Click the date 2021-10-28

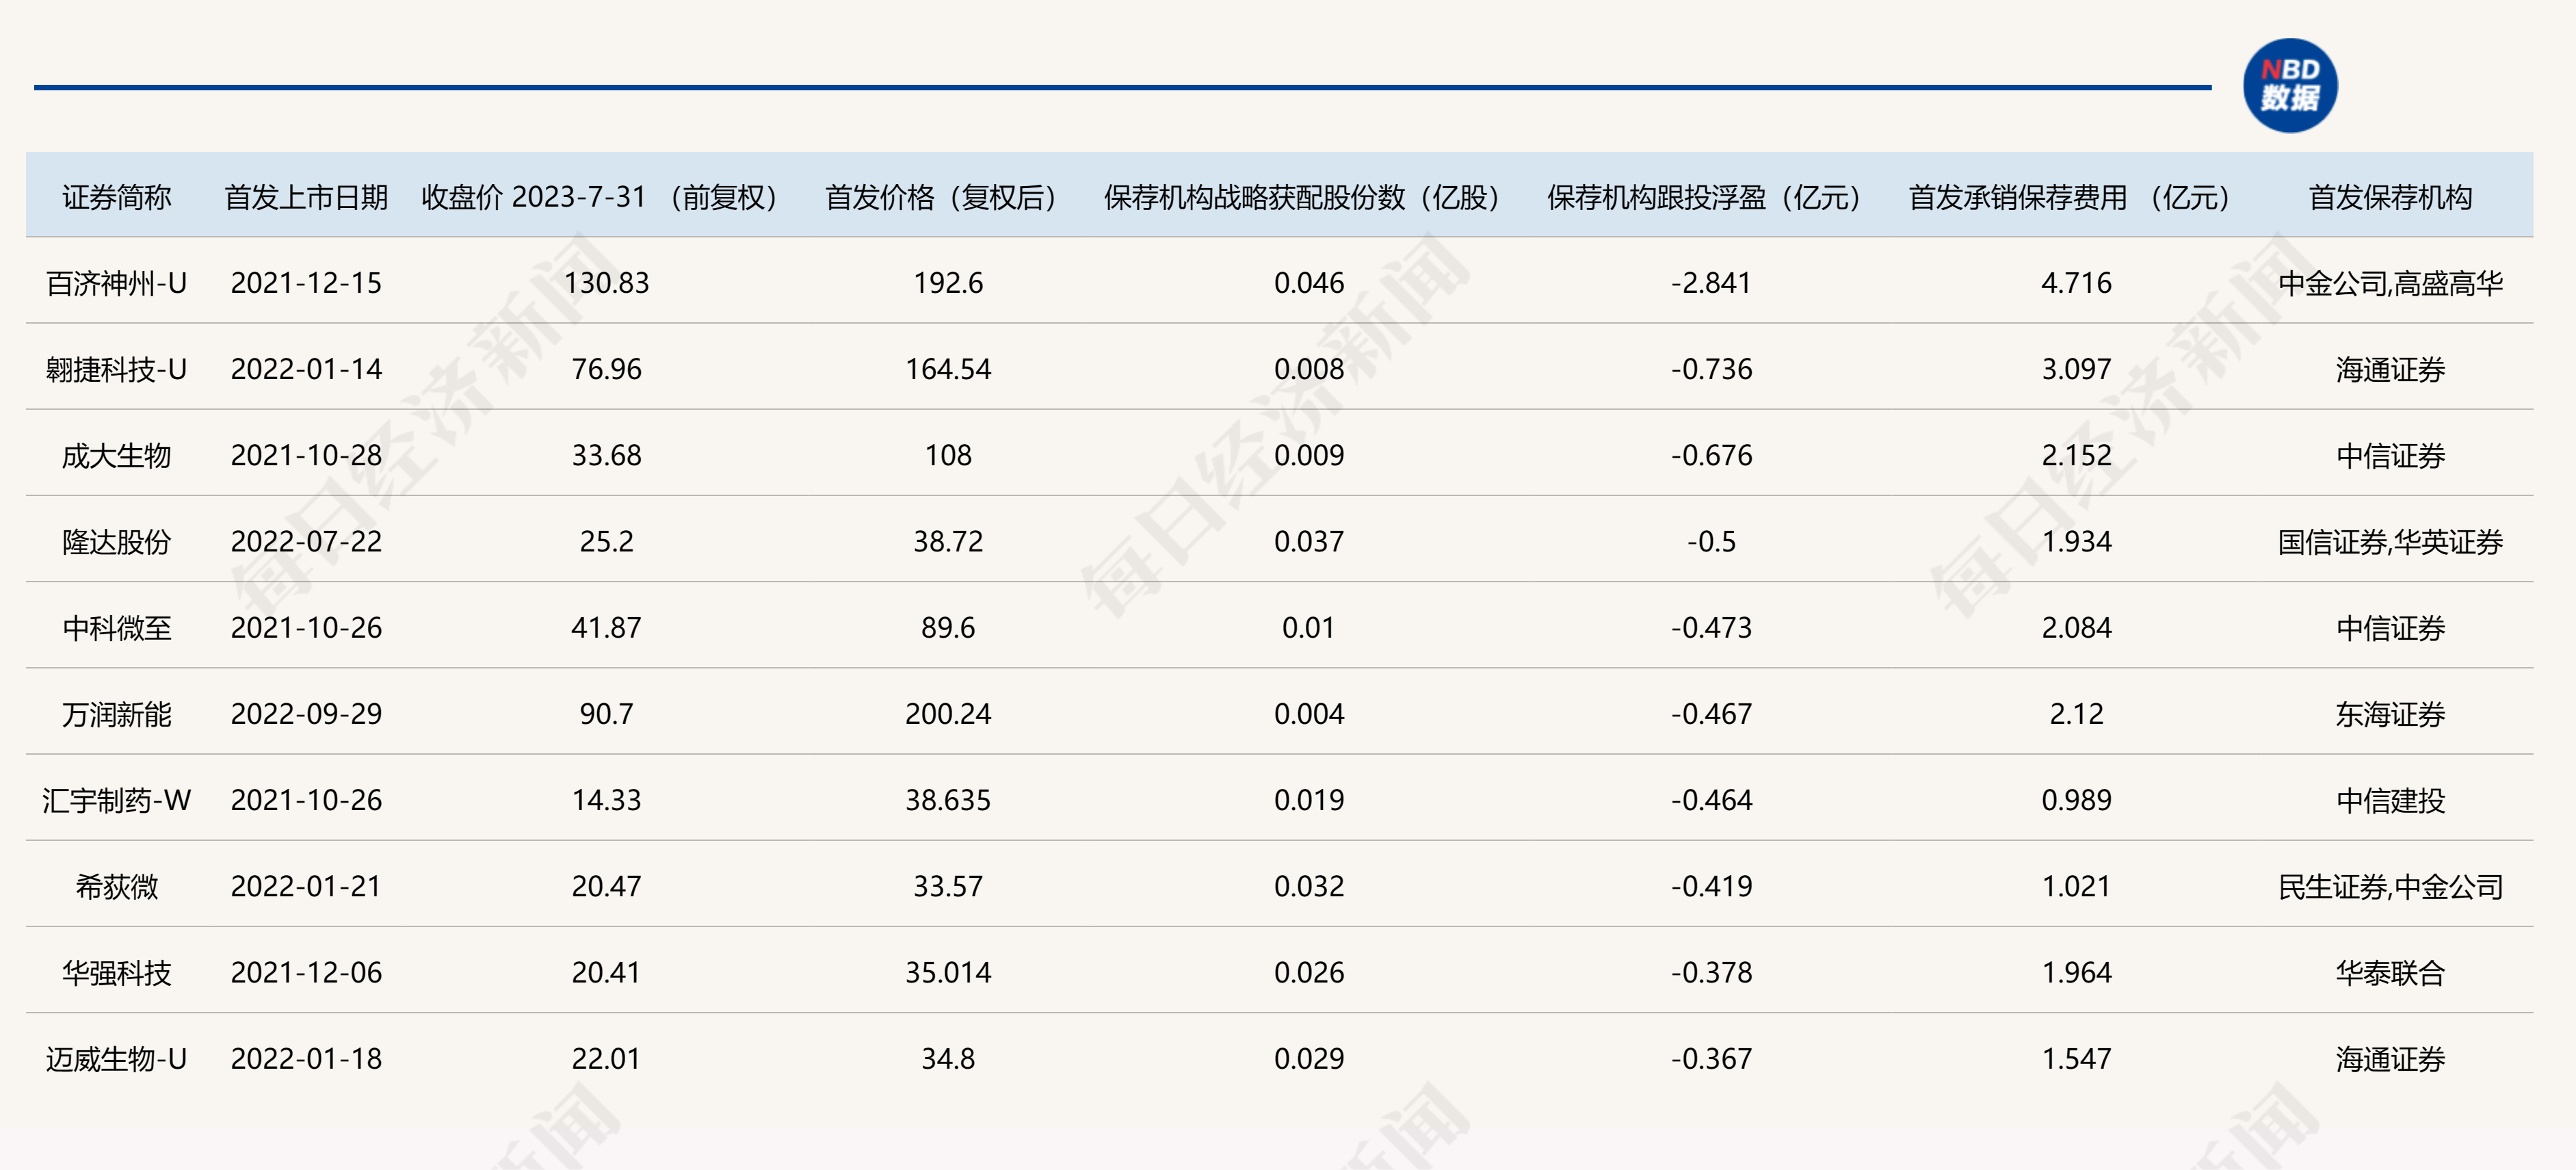306,455
